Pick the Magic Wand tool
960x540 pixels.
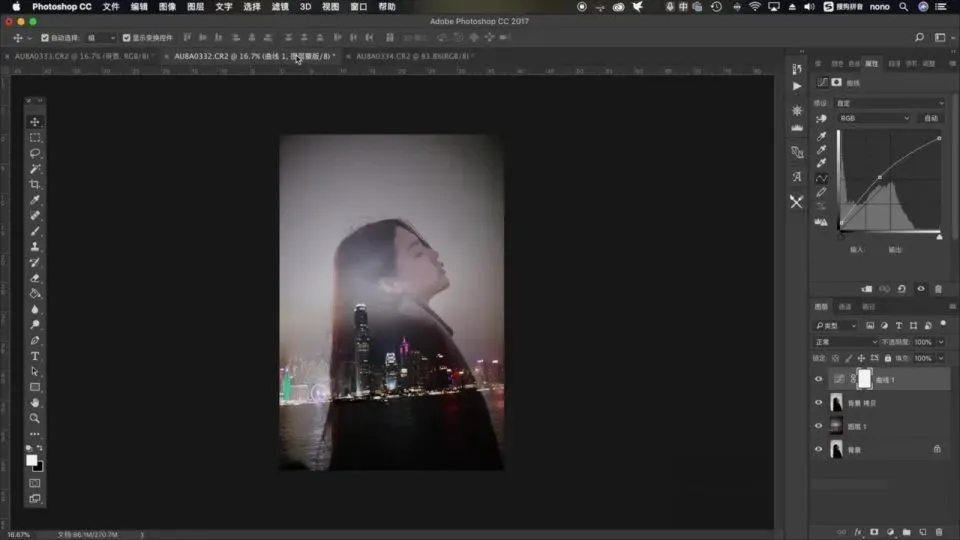point(35,169)
